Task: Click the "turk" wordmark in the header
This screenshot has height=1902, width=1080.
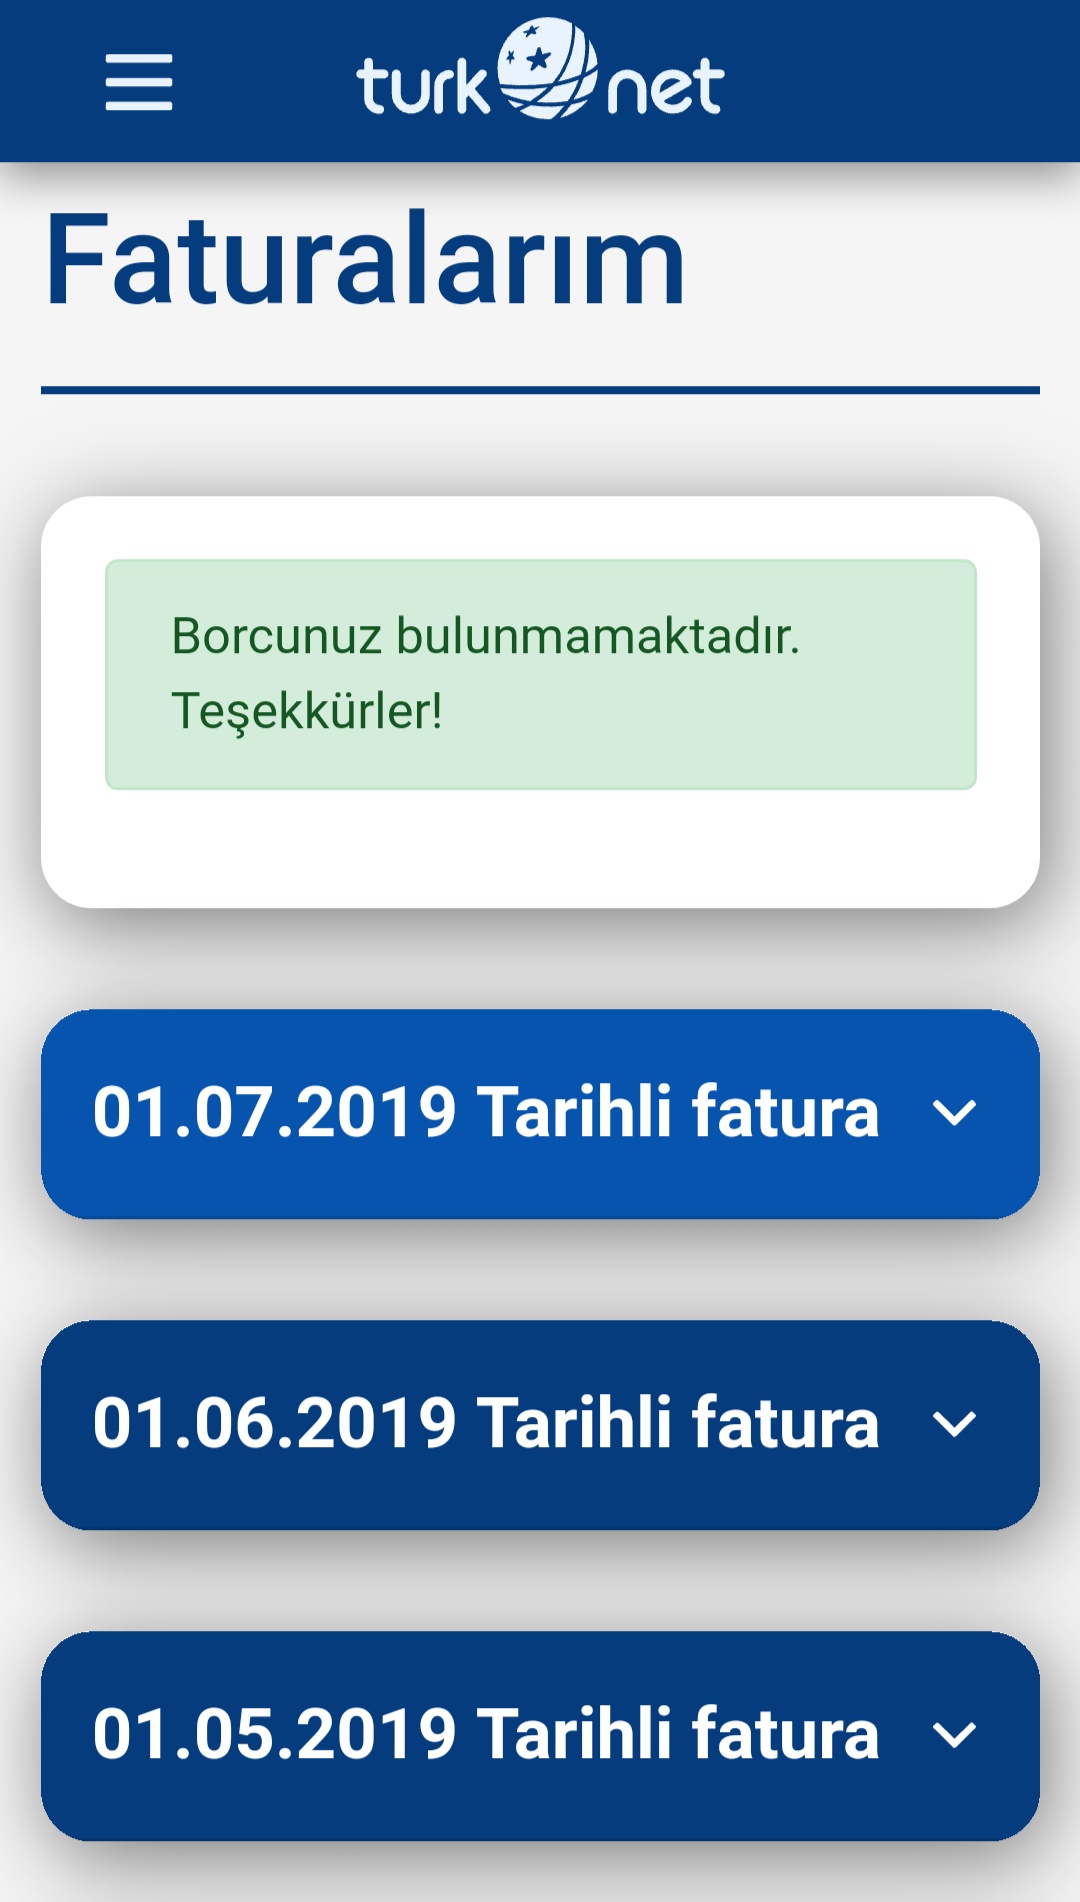Action: [x=423, y=86]
